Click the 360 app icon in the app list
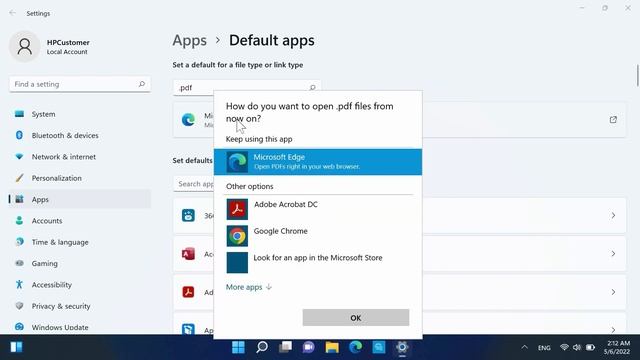The width and height of the screenshot is (640, 360). point(188,216)
